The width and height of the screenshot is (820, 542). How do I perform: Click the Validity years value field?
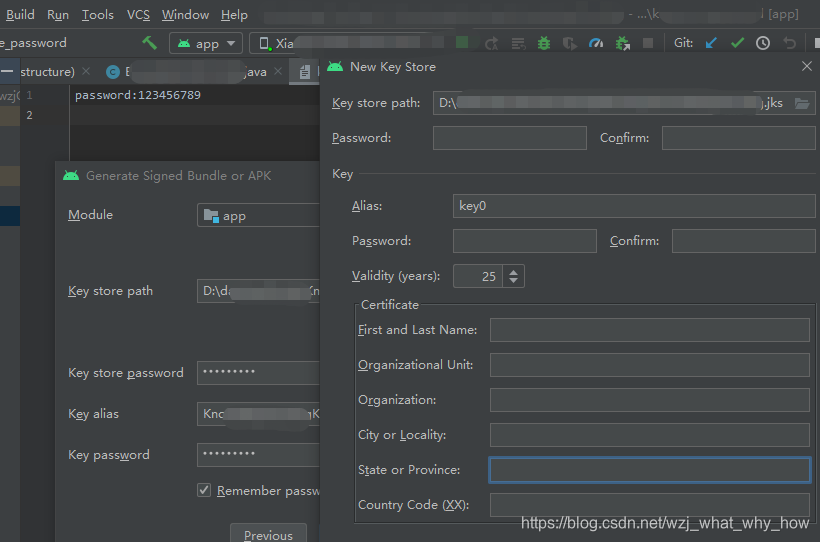477,276
